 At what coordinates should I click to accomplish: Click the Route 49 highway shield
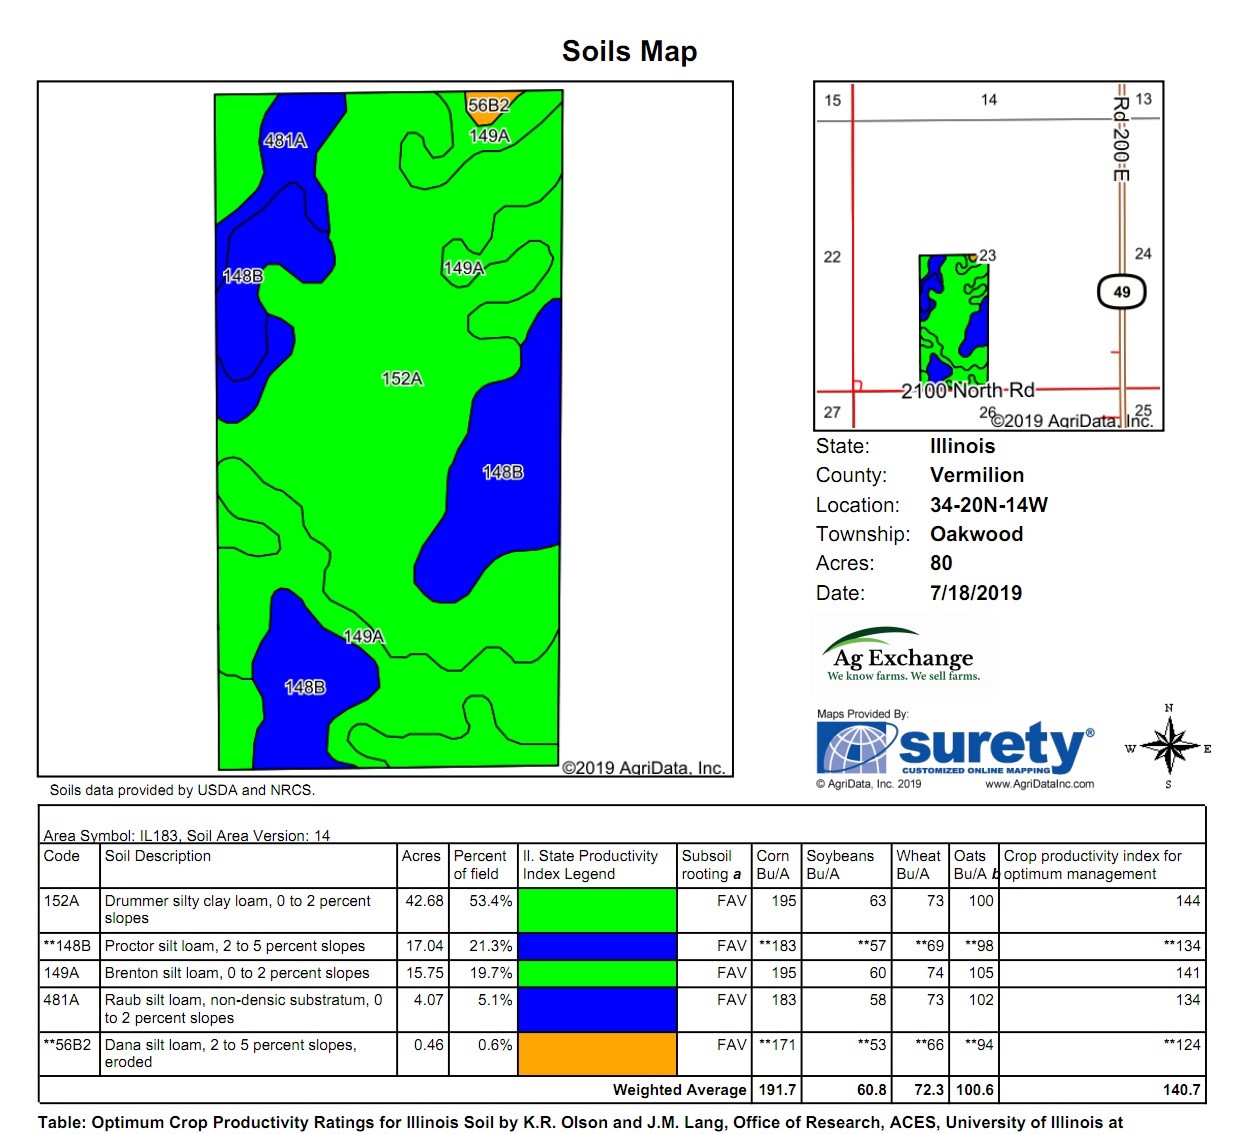1121,292
